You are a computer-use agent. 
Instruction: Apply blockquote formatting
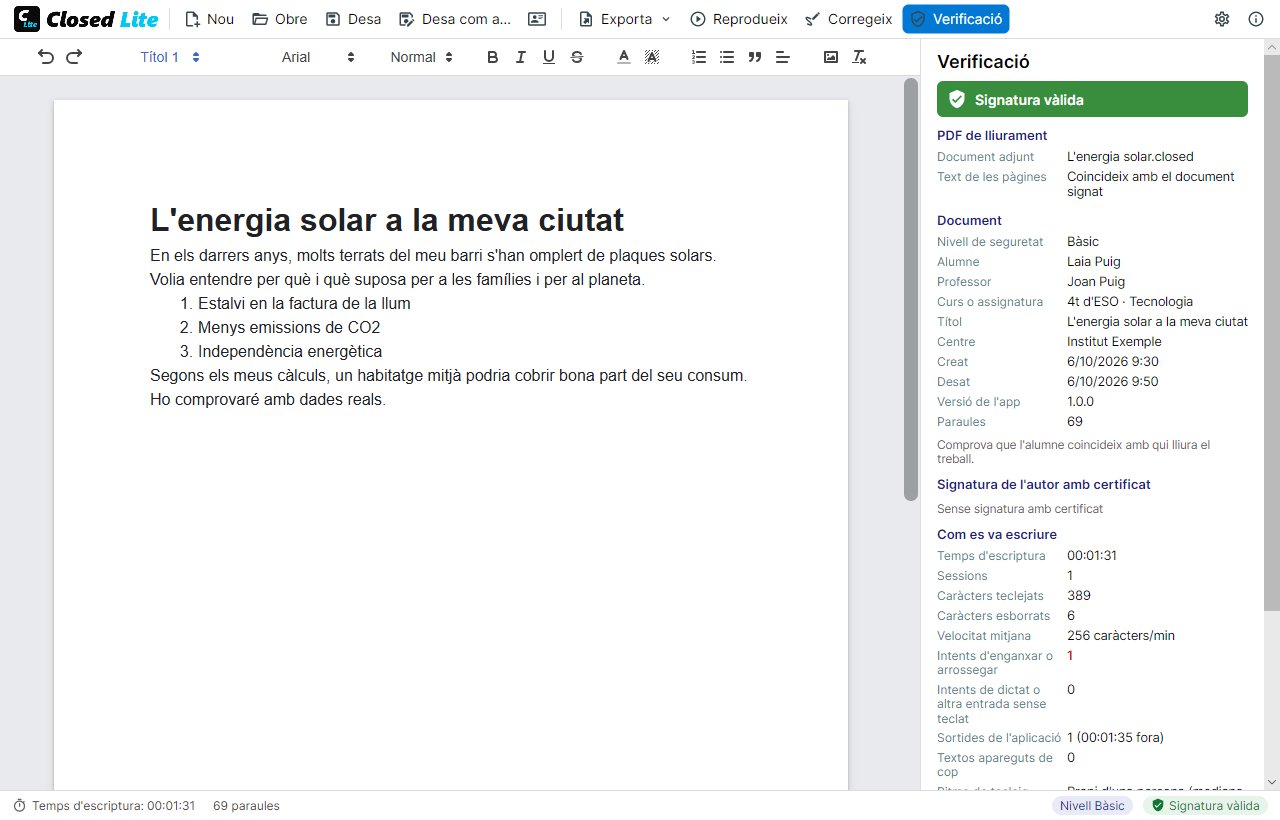click(755, 57)
